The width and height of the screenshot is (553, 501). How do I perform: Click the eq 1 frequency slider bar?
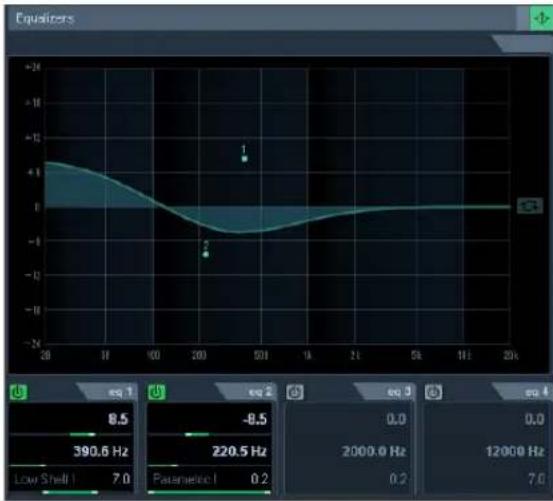71,465
